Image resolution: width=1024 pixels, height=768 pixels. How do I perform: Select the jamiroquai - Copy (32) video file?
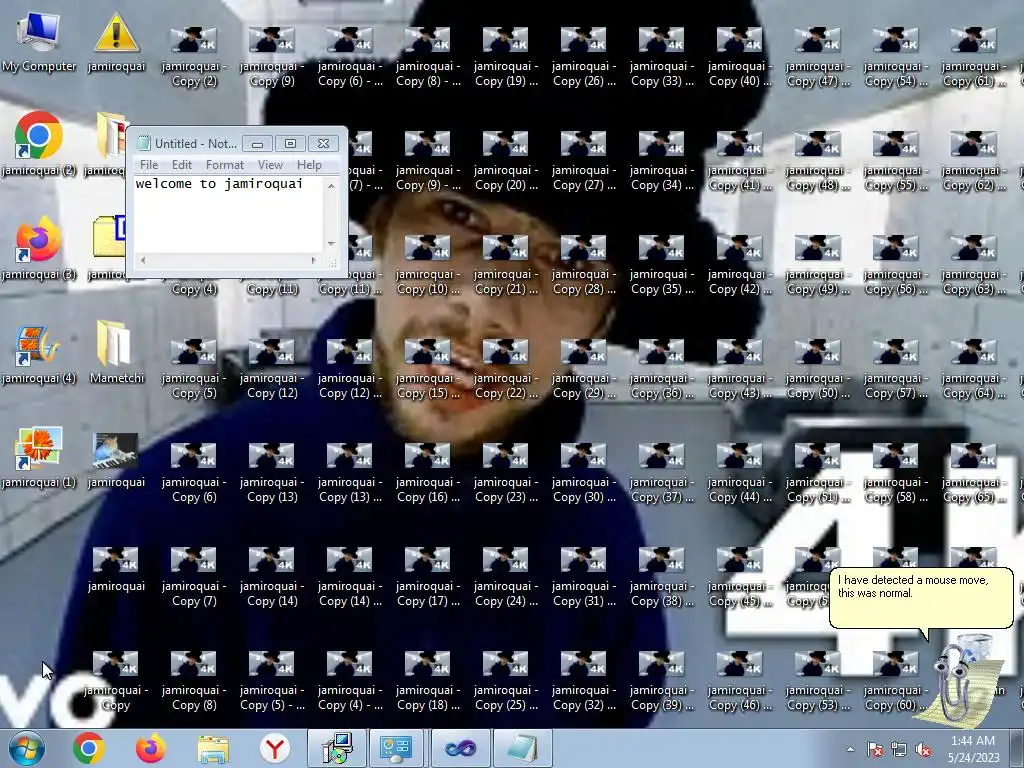pyautogui.click(x=584, y=681)
